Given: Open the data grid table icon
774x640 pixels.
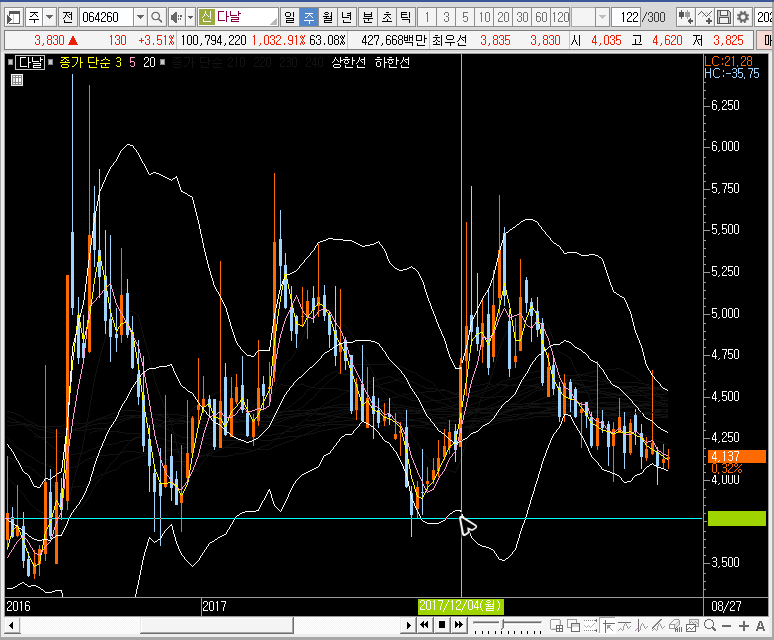Looking at the screenshot, I should (x=17, y=80).
